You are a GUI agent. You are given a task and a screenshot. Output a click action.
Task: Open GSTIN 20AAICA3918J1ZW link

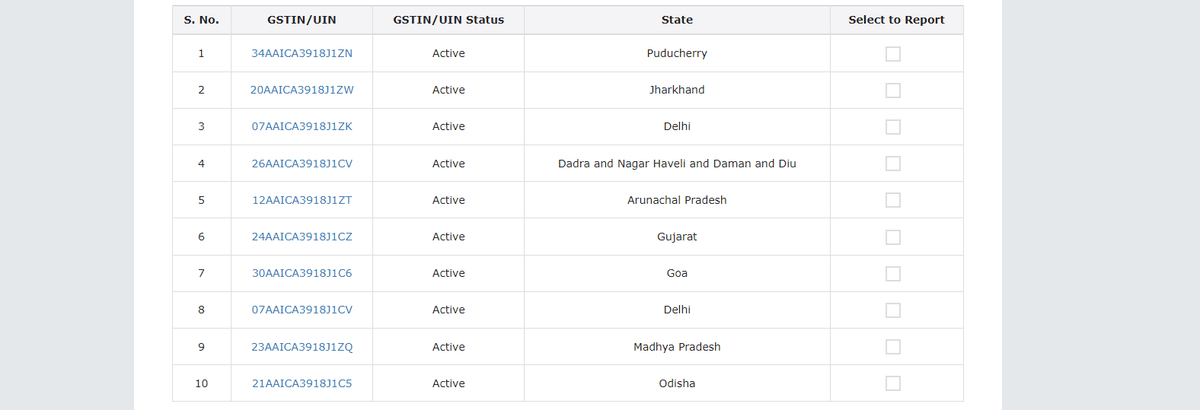[301, 90]
